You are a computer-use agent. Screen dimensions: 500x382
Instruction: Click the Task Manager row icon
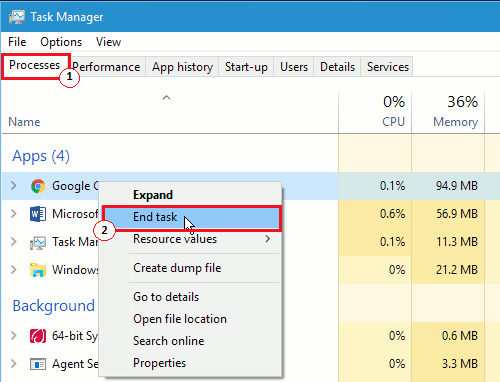[x=38, y=243]
